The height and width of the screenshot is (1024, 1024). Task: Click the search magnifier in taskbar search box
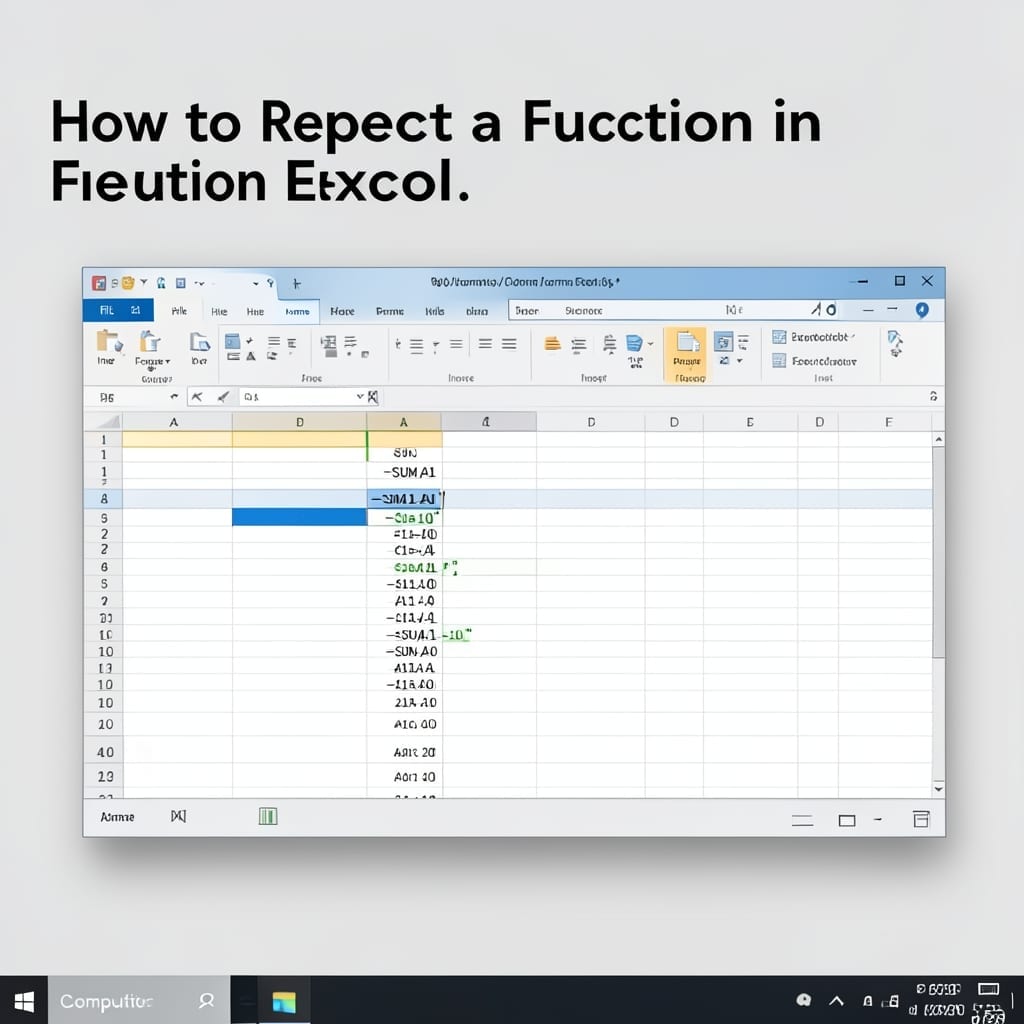click(x=207, y=1000)
